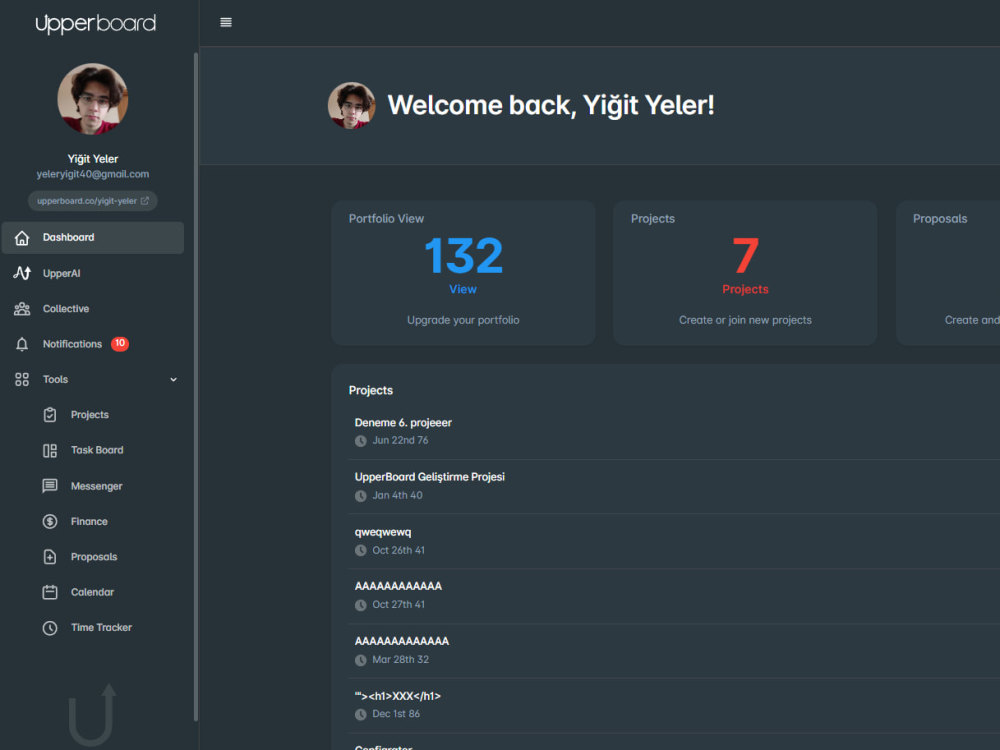
Task: Open the Dashboard menu item
Action: [x=93, y=238]
